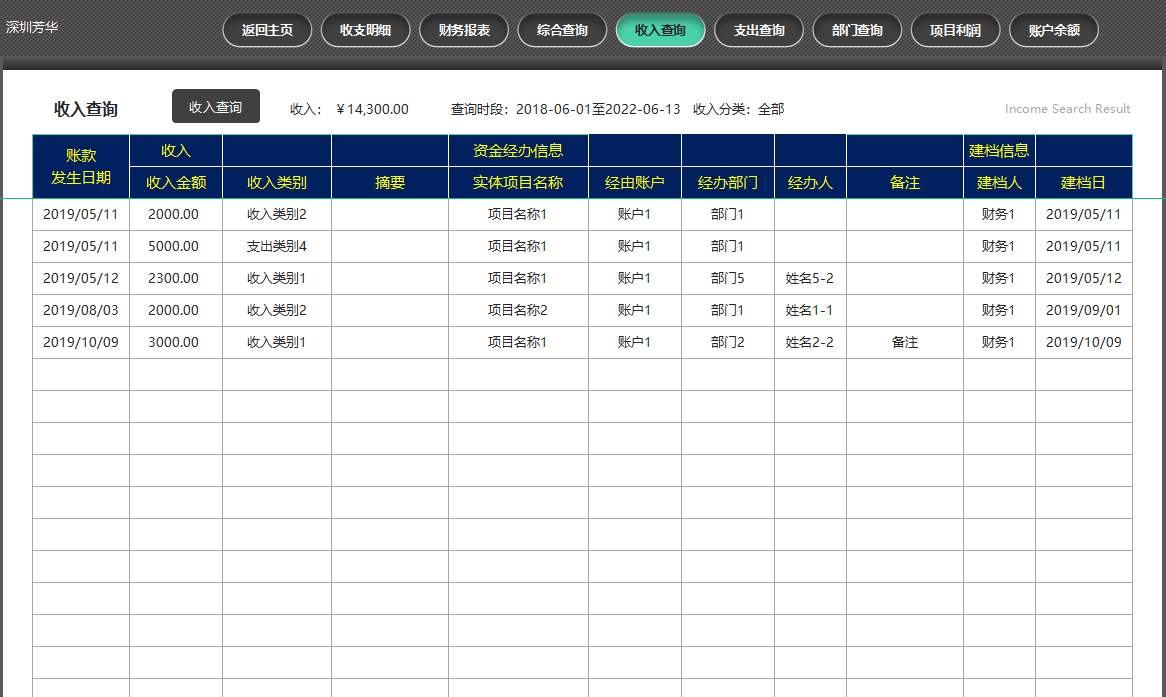Click the 实体项目名称 column header
Screen dimensions: 1166x697
[x=518, y=182]
